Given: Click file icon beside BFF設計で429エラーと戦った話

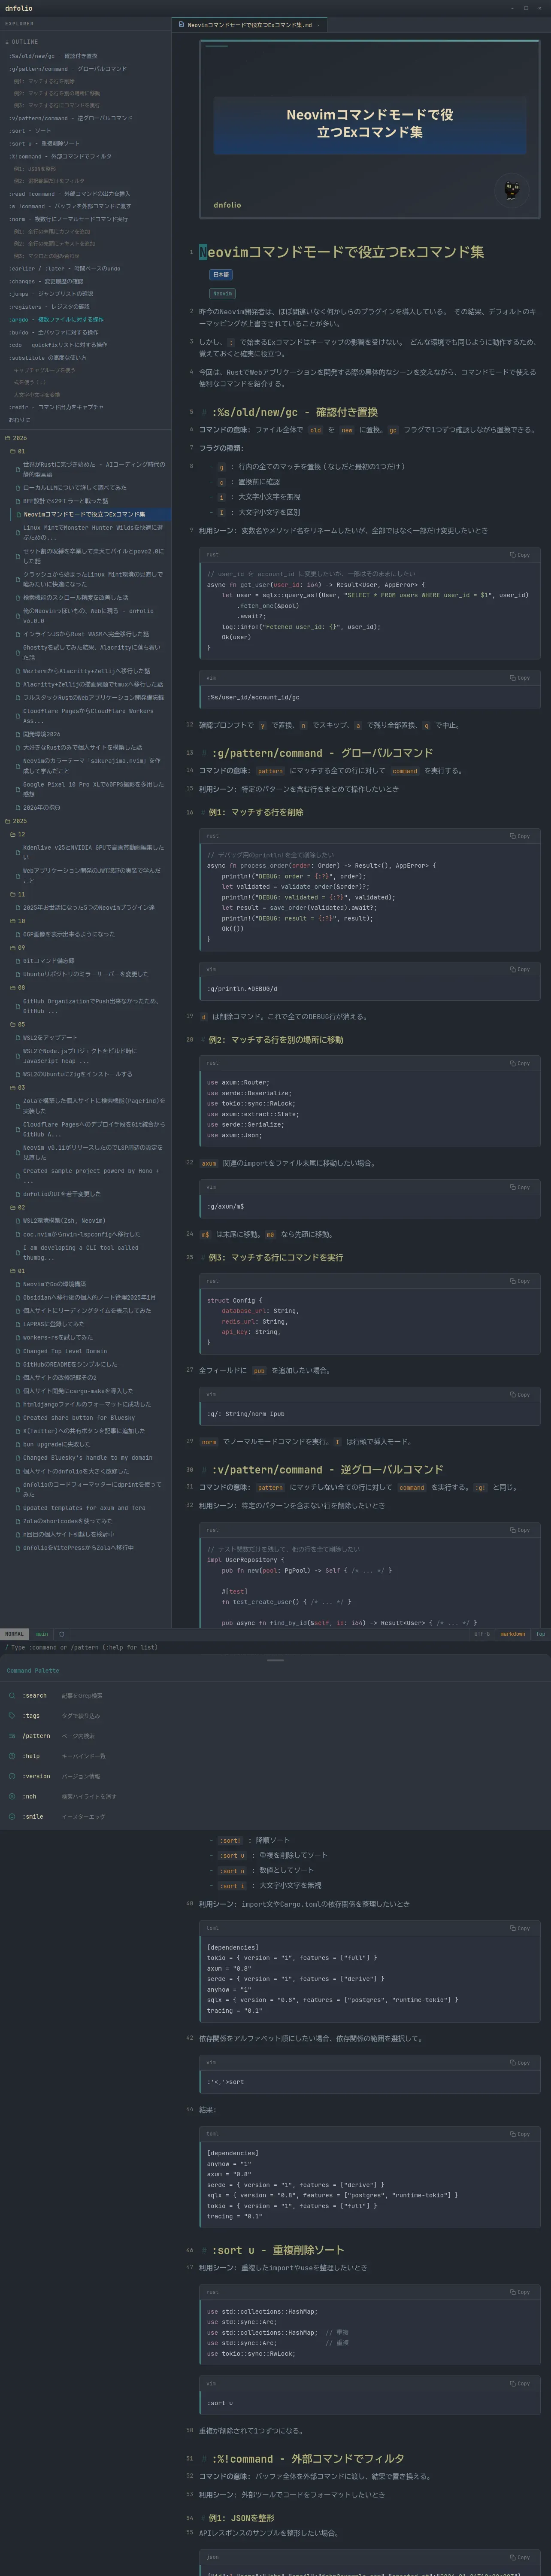Looking at the screenshot, I should (18, 501).
